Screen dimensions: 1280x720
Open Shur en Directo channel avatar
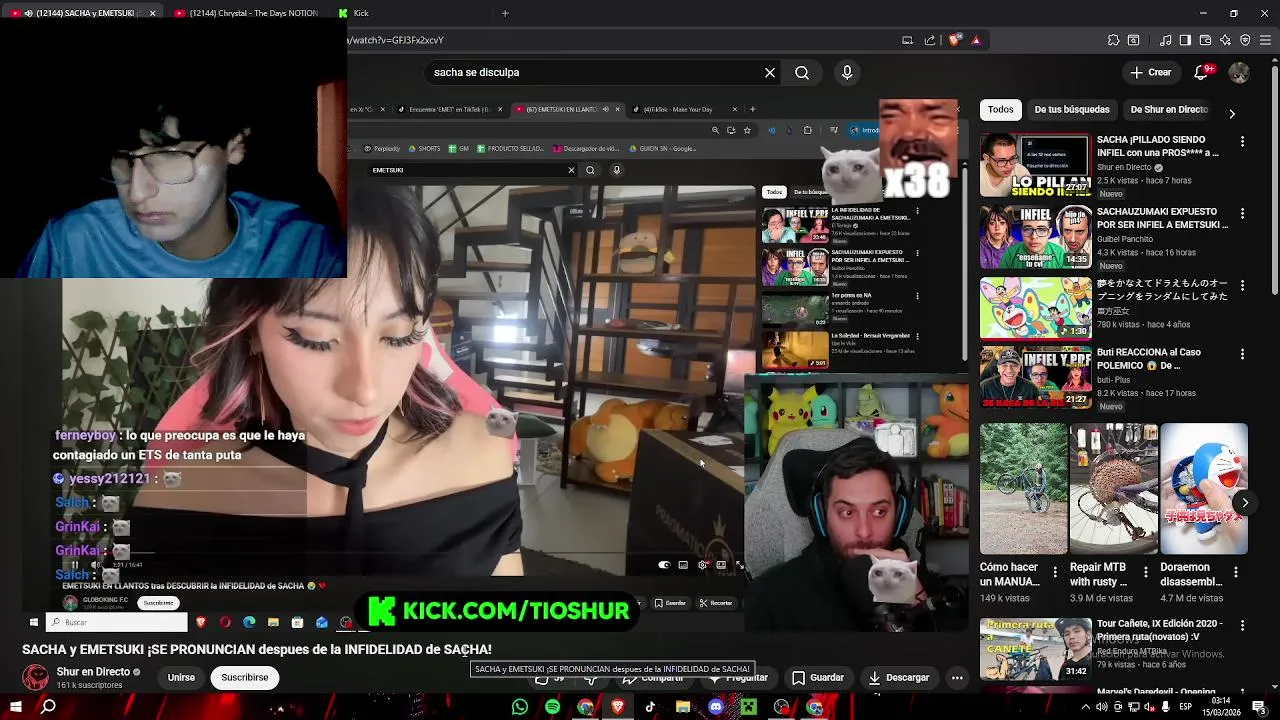click(36, 678)
